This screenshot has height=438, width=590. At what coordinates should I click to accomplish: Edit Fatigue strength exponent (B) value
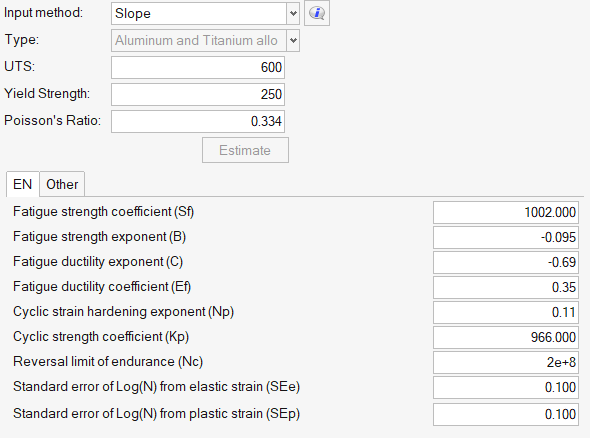506,237
